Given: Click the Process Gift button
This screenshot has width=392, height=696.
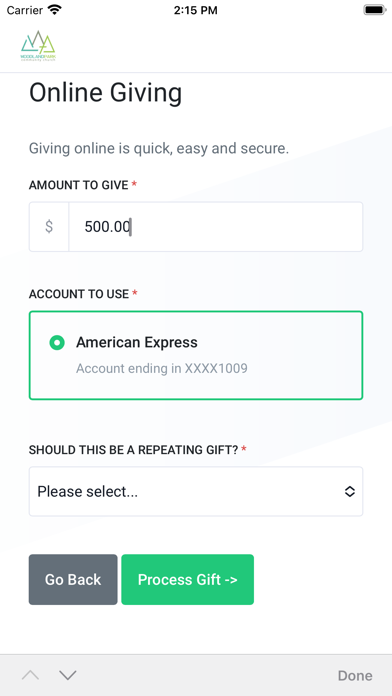Looking at the screenshot, I should point(187,579).
